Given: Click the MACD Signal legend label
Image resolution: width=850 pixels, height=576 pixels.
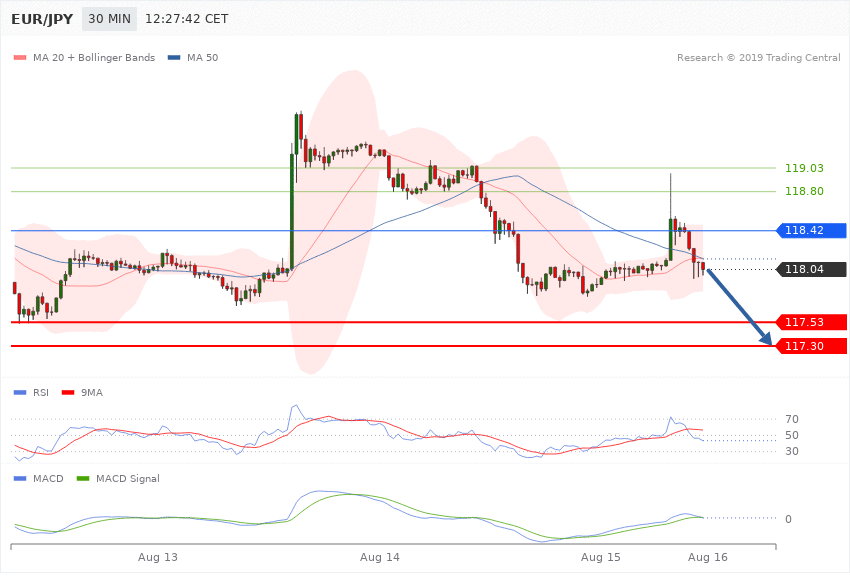Looking at the screenshot, I should tap(128, 478).
